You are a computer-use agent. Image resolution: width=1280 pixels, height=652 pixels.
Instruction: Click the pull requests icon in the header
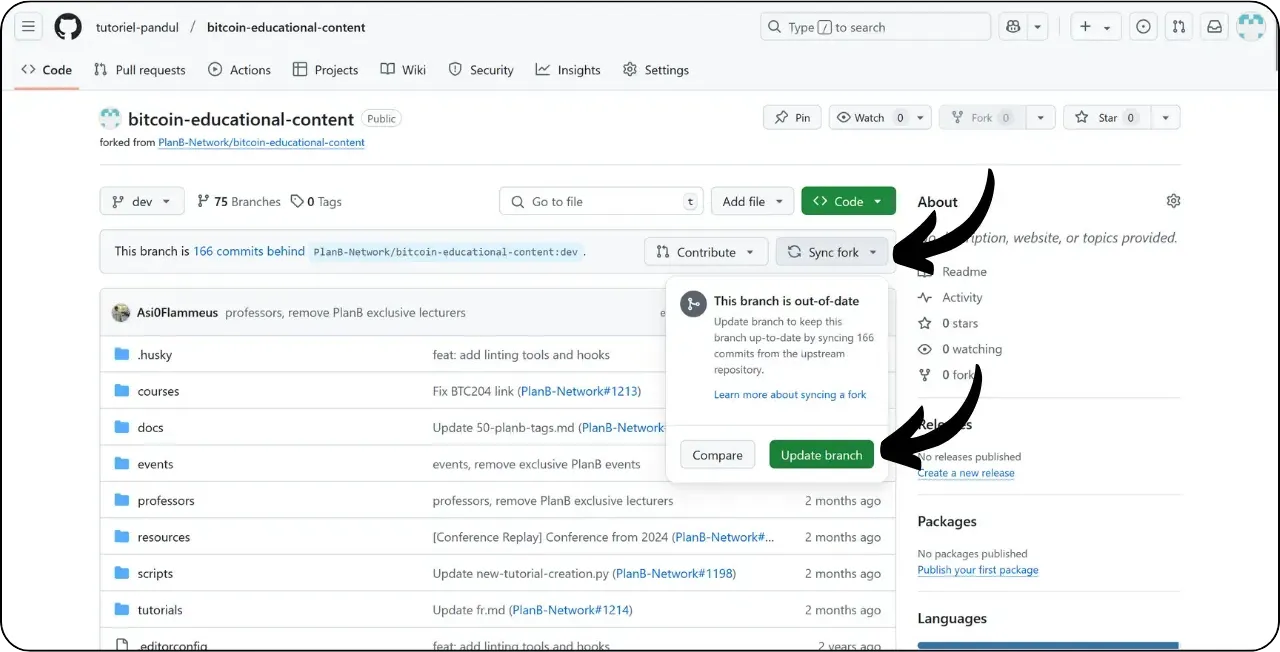pyautogui.click(x=1178, y=27)
